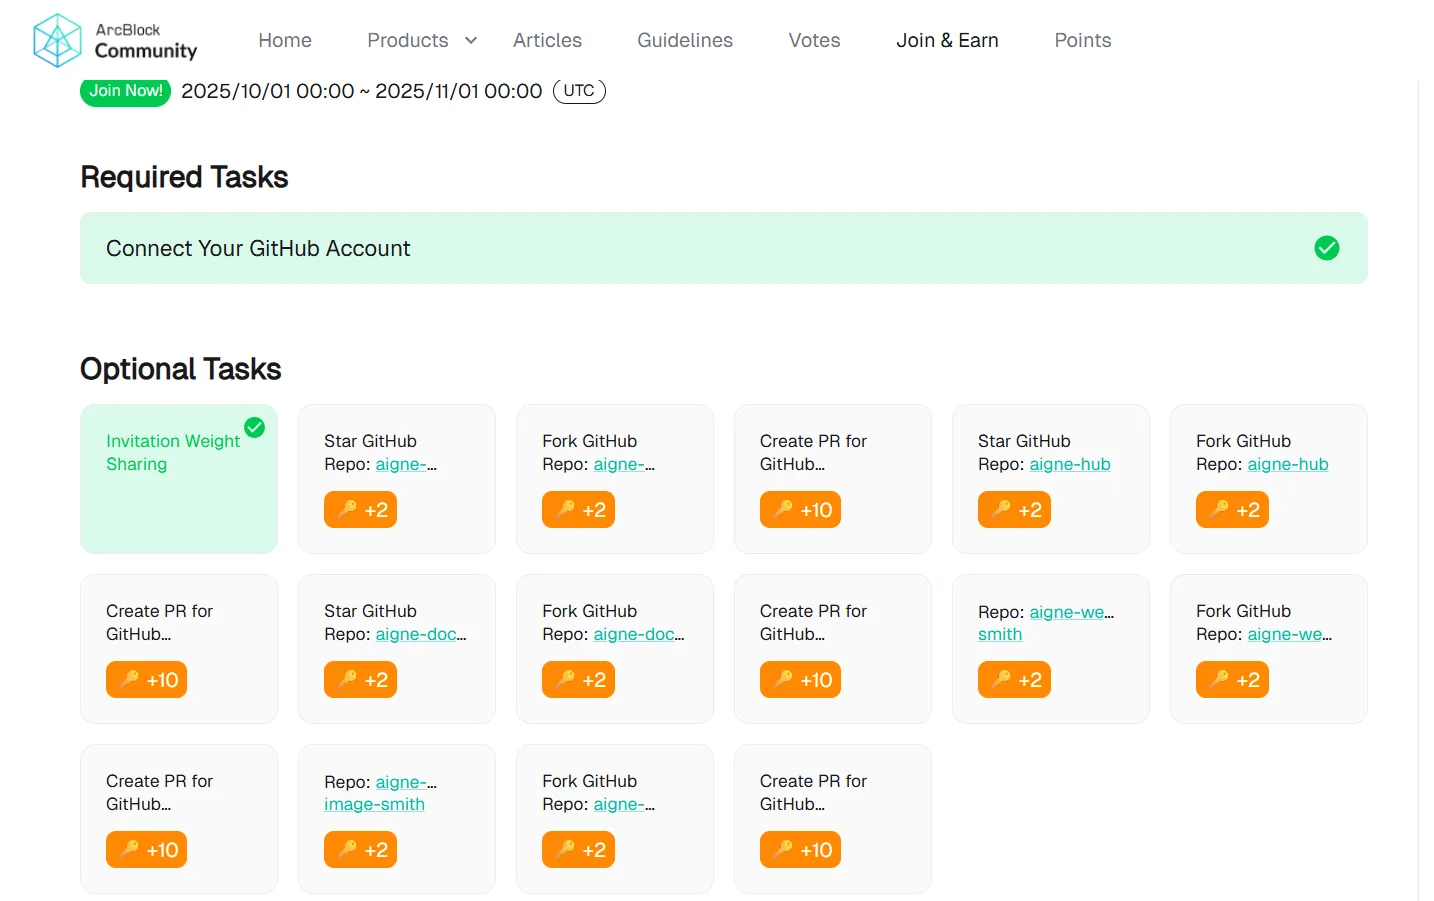Click the ArcBlock Community logo
This screenshot has height=901, width=1434.
pyautogui.click(x=115, y=40)
